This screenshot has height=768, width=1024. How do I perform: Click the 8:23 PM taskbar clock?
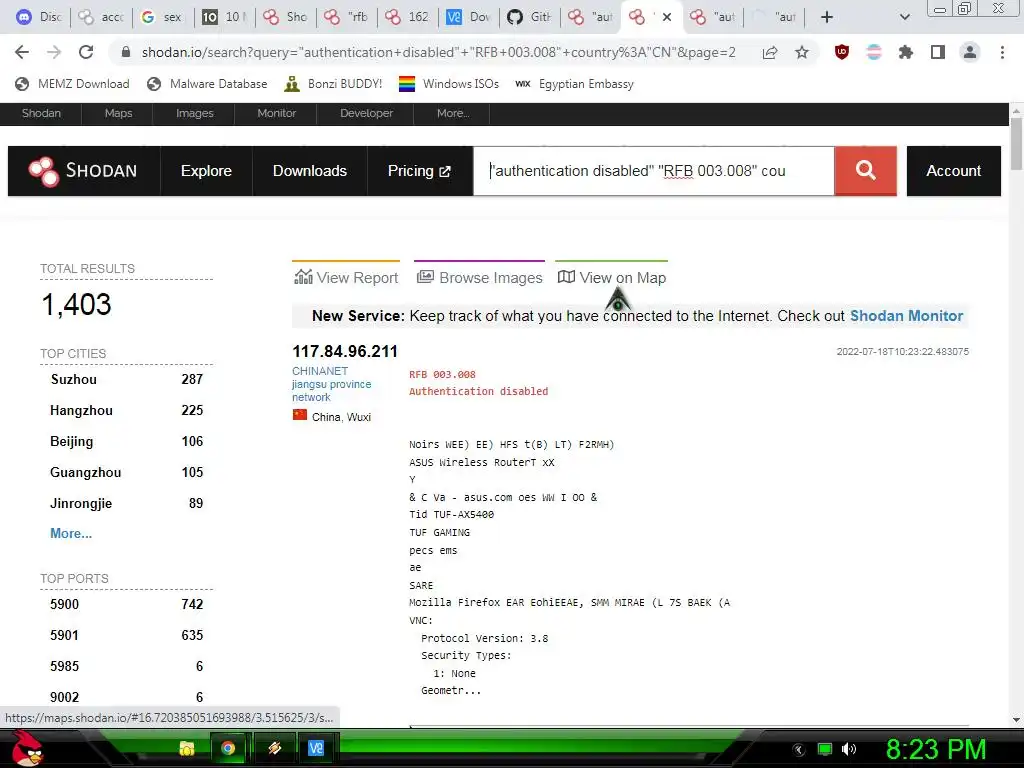coord(936,749)
